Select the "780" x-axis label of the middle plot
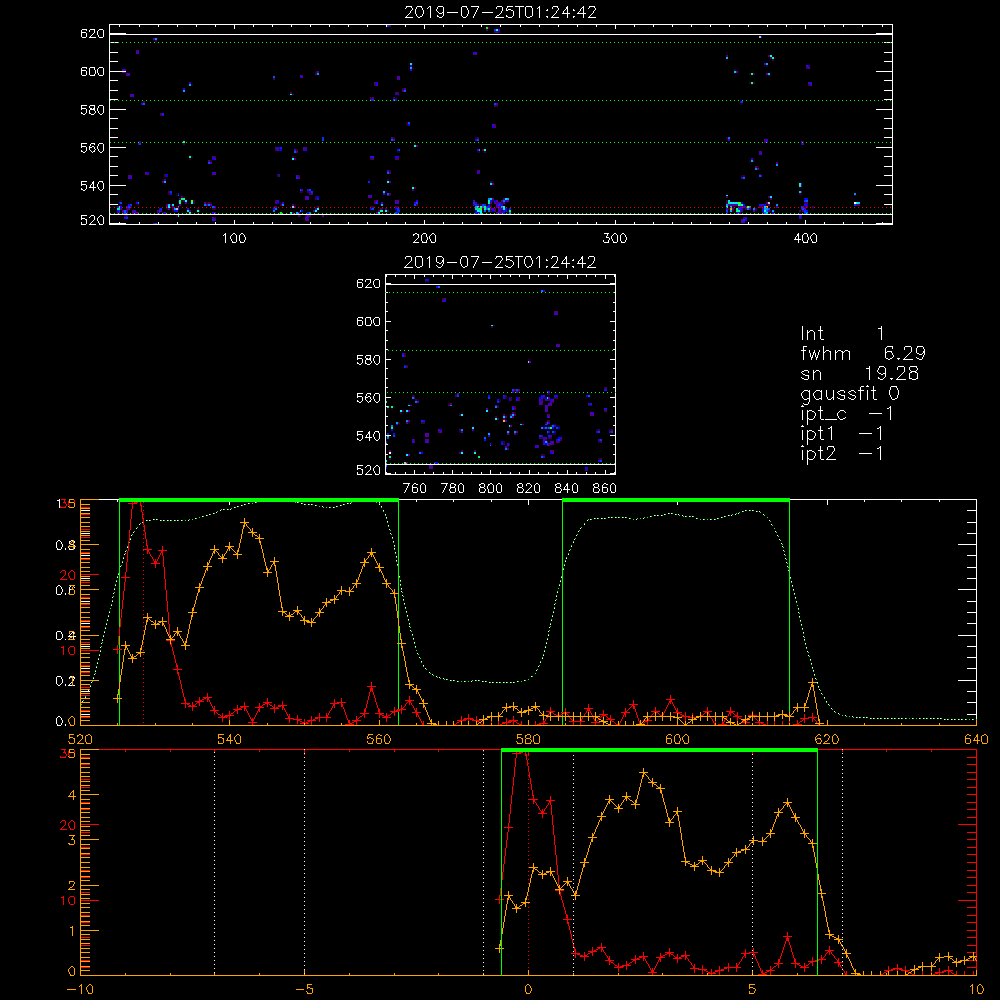This screenshot has height=1000, width=1000. coord(453,489)
